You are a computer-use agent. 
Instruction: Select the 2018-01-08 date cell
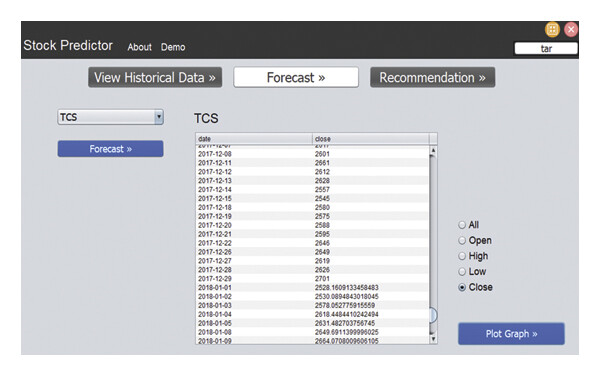click(x=254, y=332)
